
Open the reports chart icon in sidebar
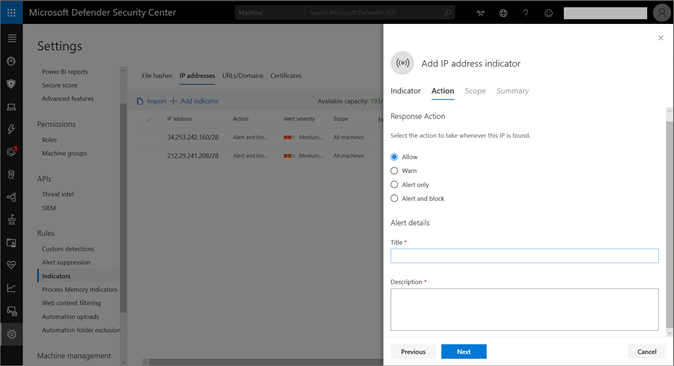point(12,288)
